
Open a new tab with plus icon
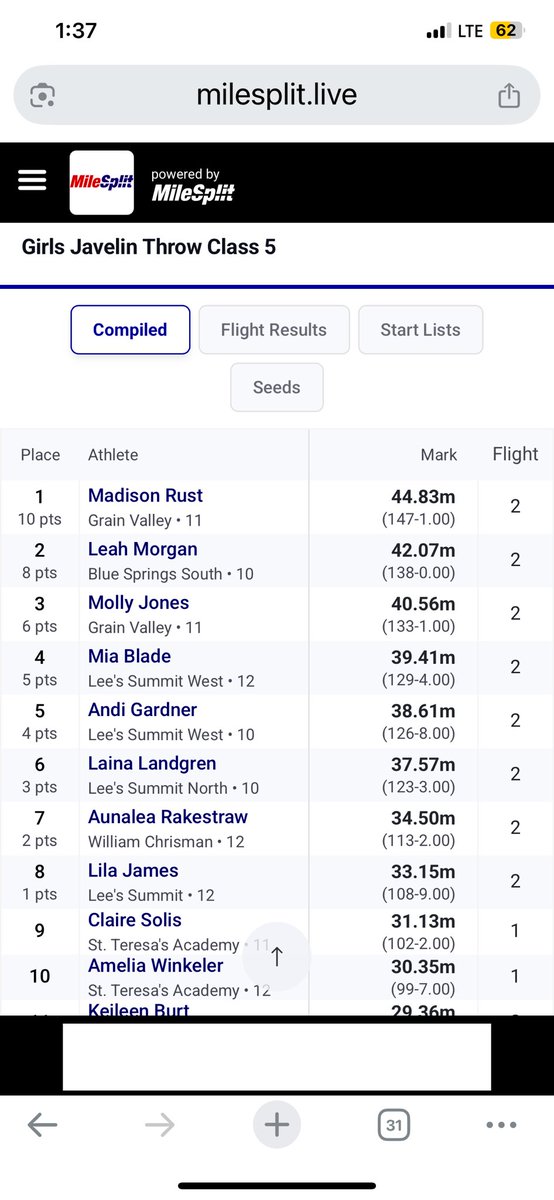coord(277,1125)
